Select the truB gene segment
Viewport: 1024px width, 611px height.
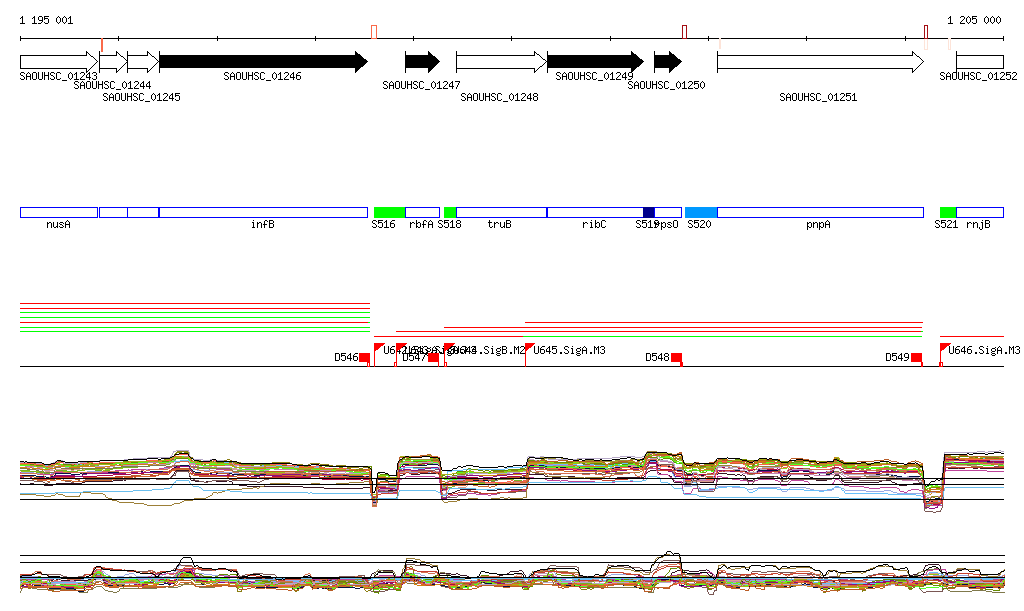point(500,213)
